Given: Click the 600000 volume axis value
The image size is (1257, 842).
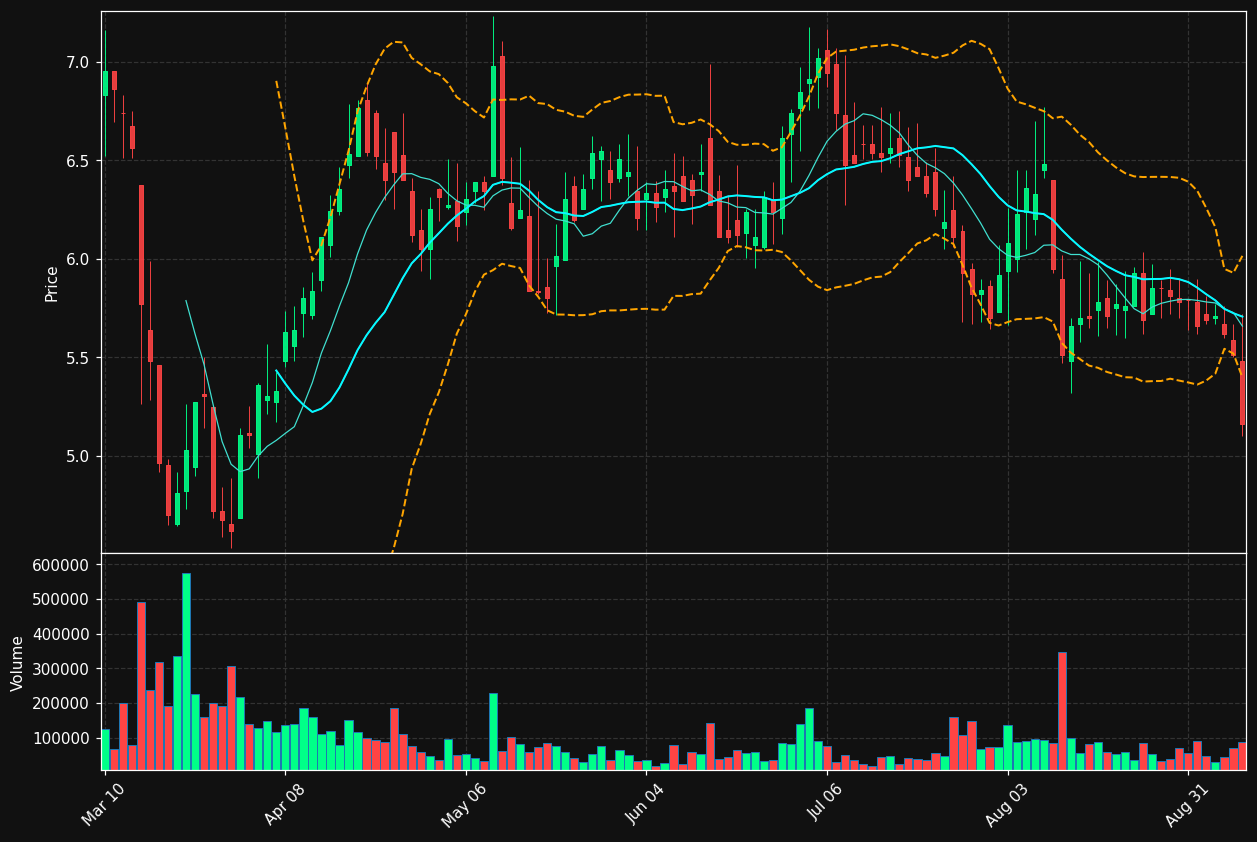Looking at the screenshot, I should (x=62, y=565).
